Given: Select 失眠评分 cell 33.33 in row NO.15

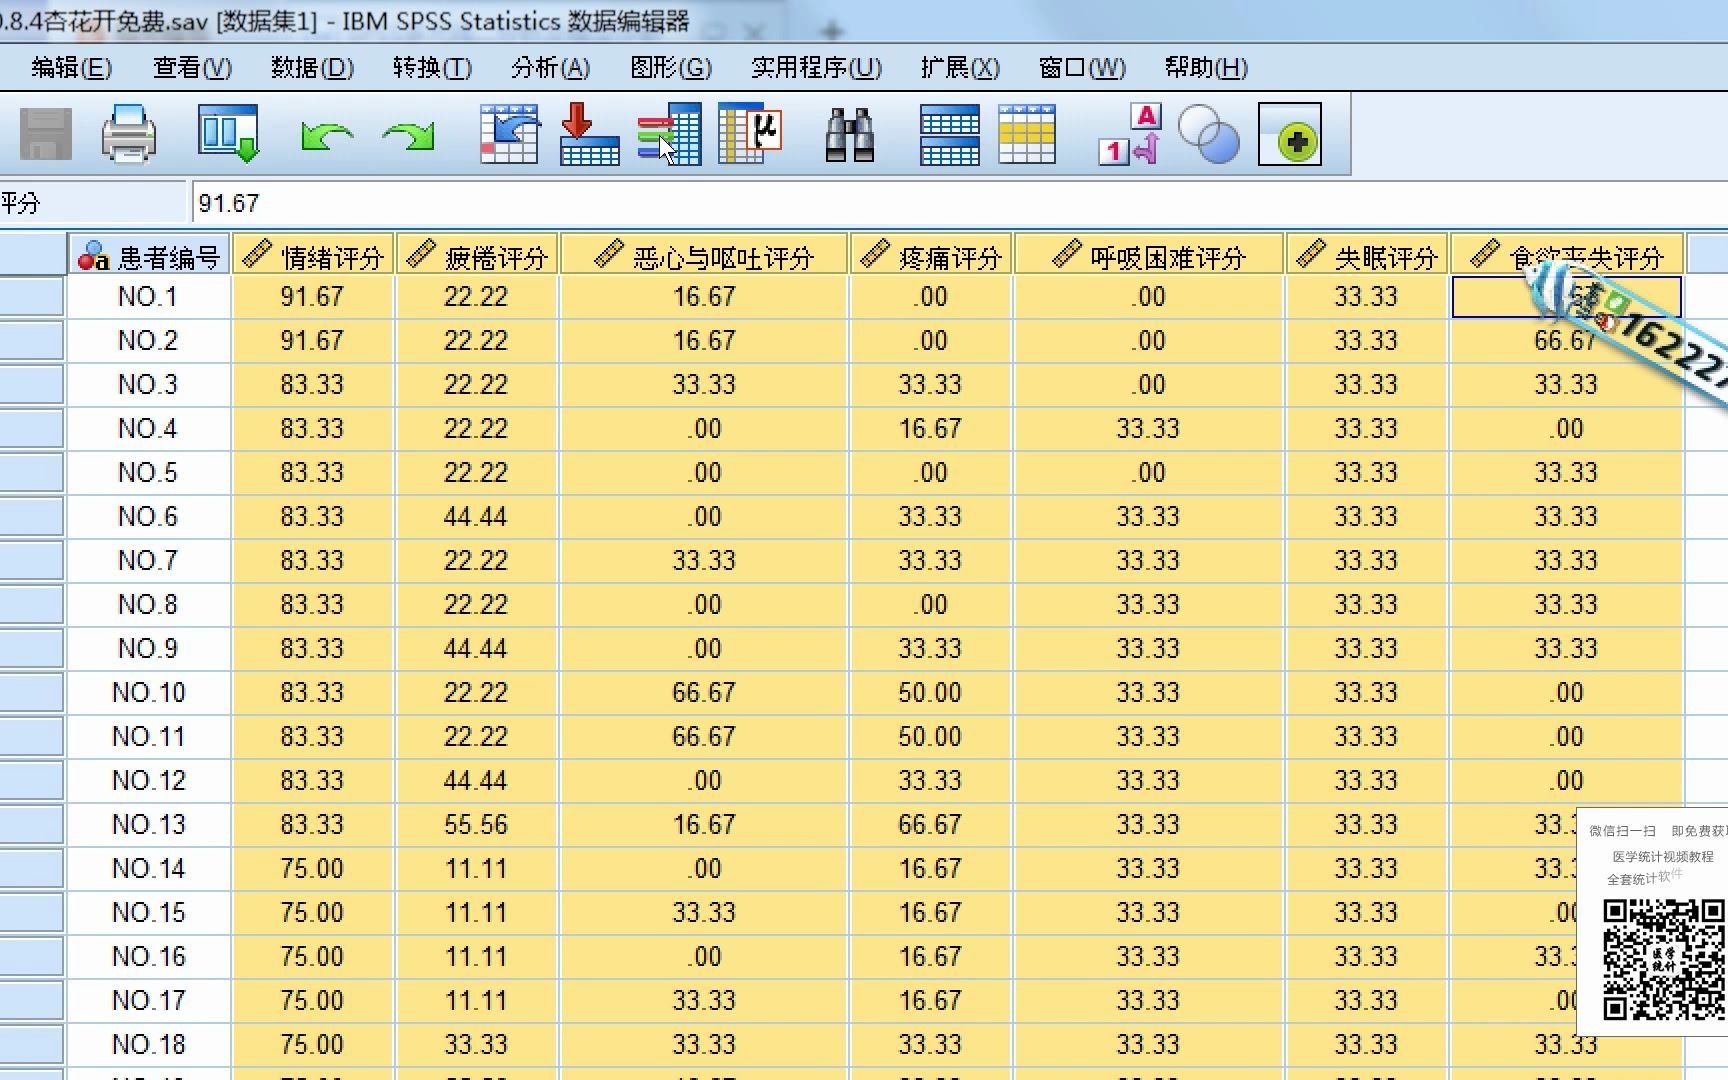Looking at the screenshot, I should (1367, 913).
